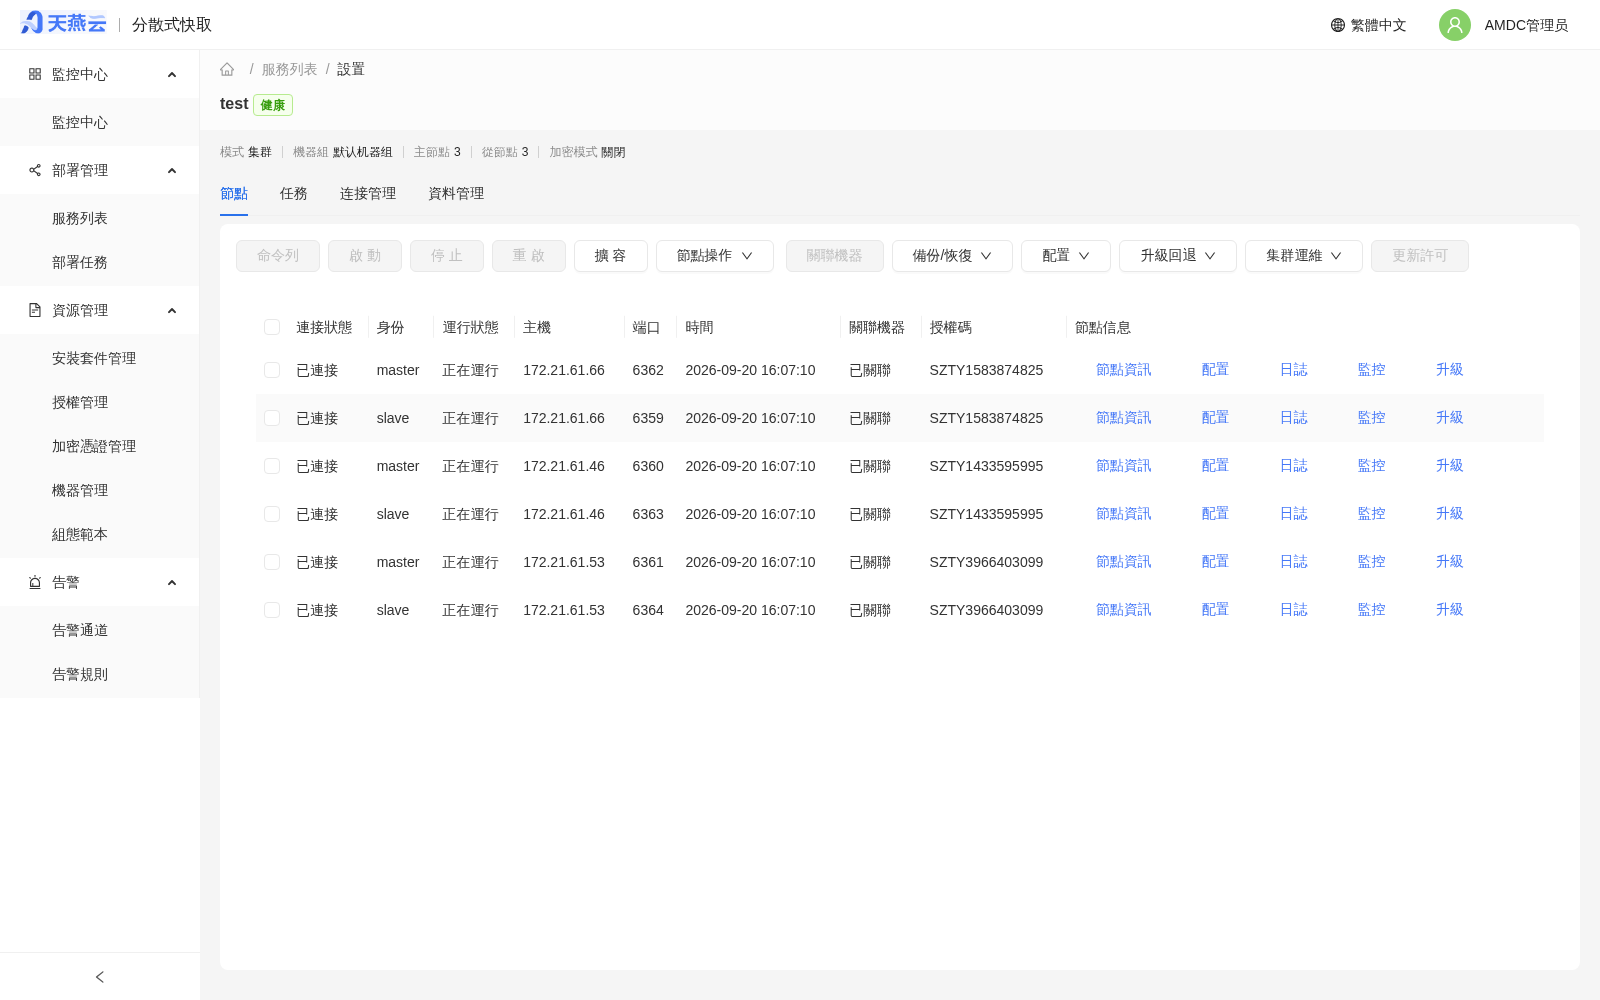This screenshot has width=1600, height=1000.
Task: Switch to the 任務 tab
Action: click(x=294, y=194)
